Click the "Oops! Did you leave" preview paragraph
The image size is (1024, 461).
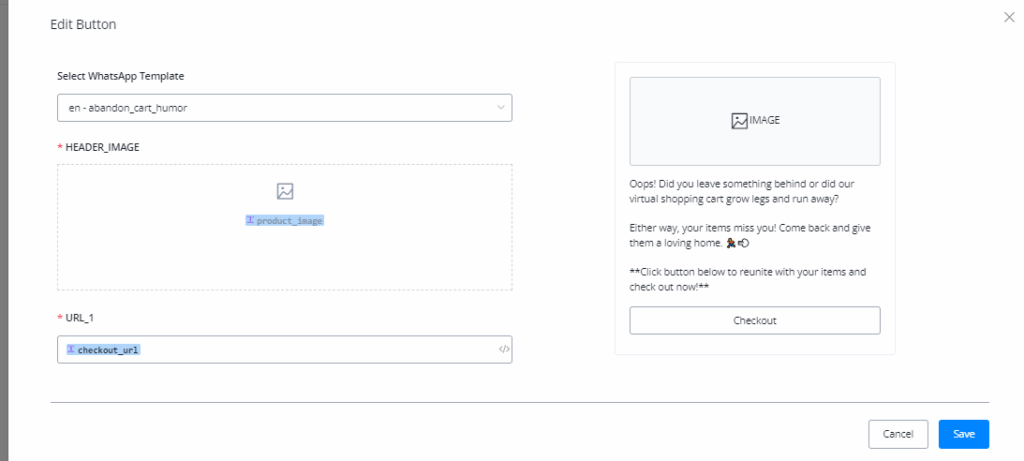(x=748, y=191)
